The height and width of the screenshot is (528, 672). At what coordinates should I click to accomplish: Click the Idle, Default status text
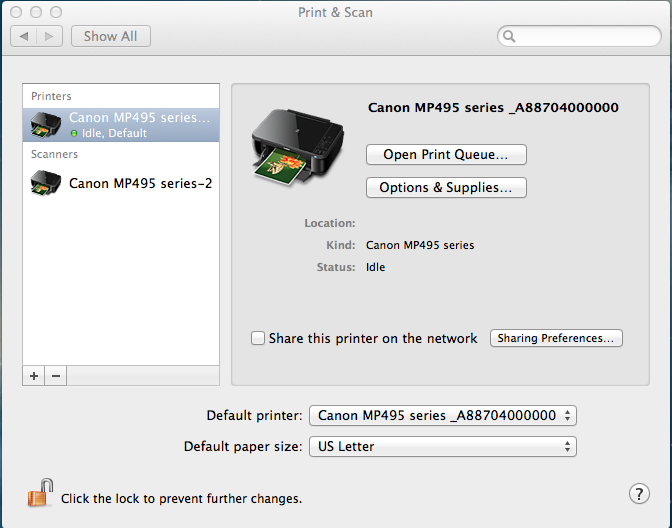[x=114, y=133]
